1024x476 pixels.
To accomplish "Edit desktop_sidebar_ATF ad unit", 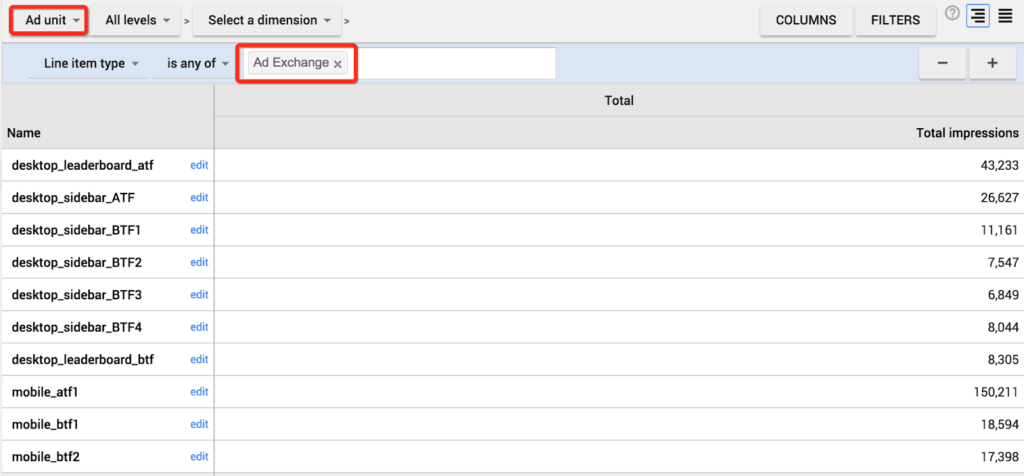I will [x=199, y=197].
